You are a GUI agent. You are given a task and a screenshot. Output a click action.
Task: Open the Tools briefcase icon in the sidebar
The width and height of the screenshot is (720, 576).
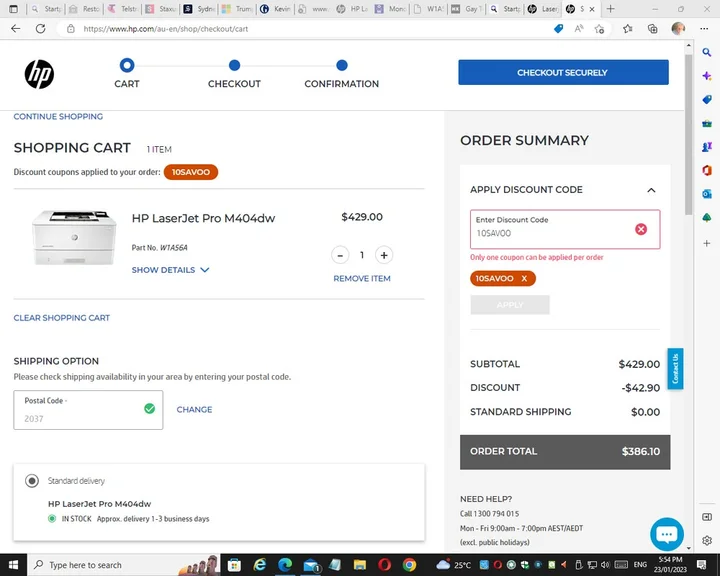(x=707, y=124)
